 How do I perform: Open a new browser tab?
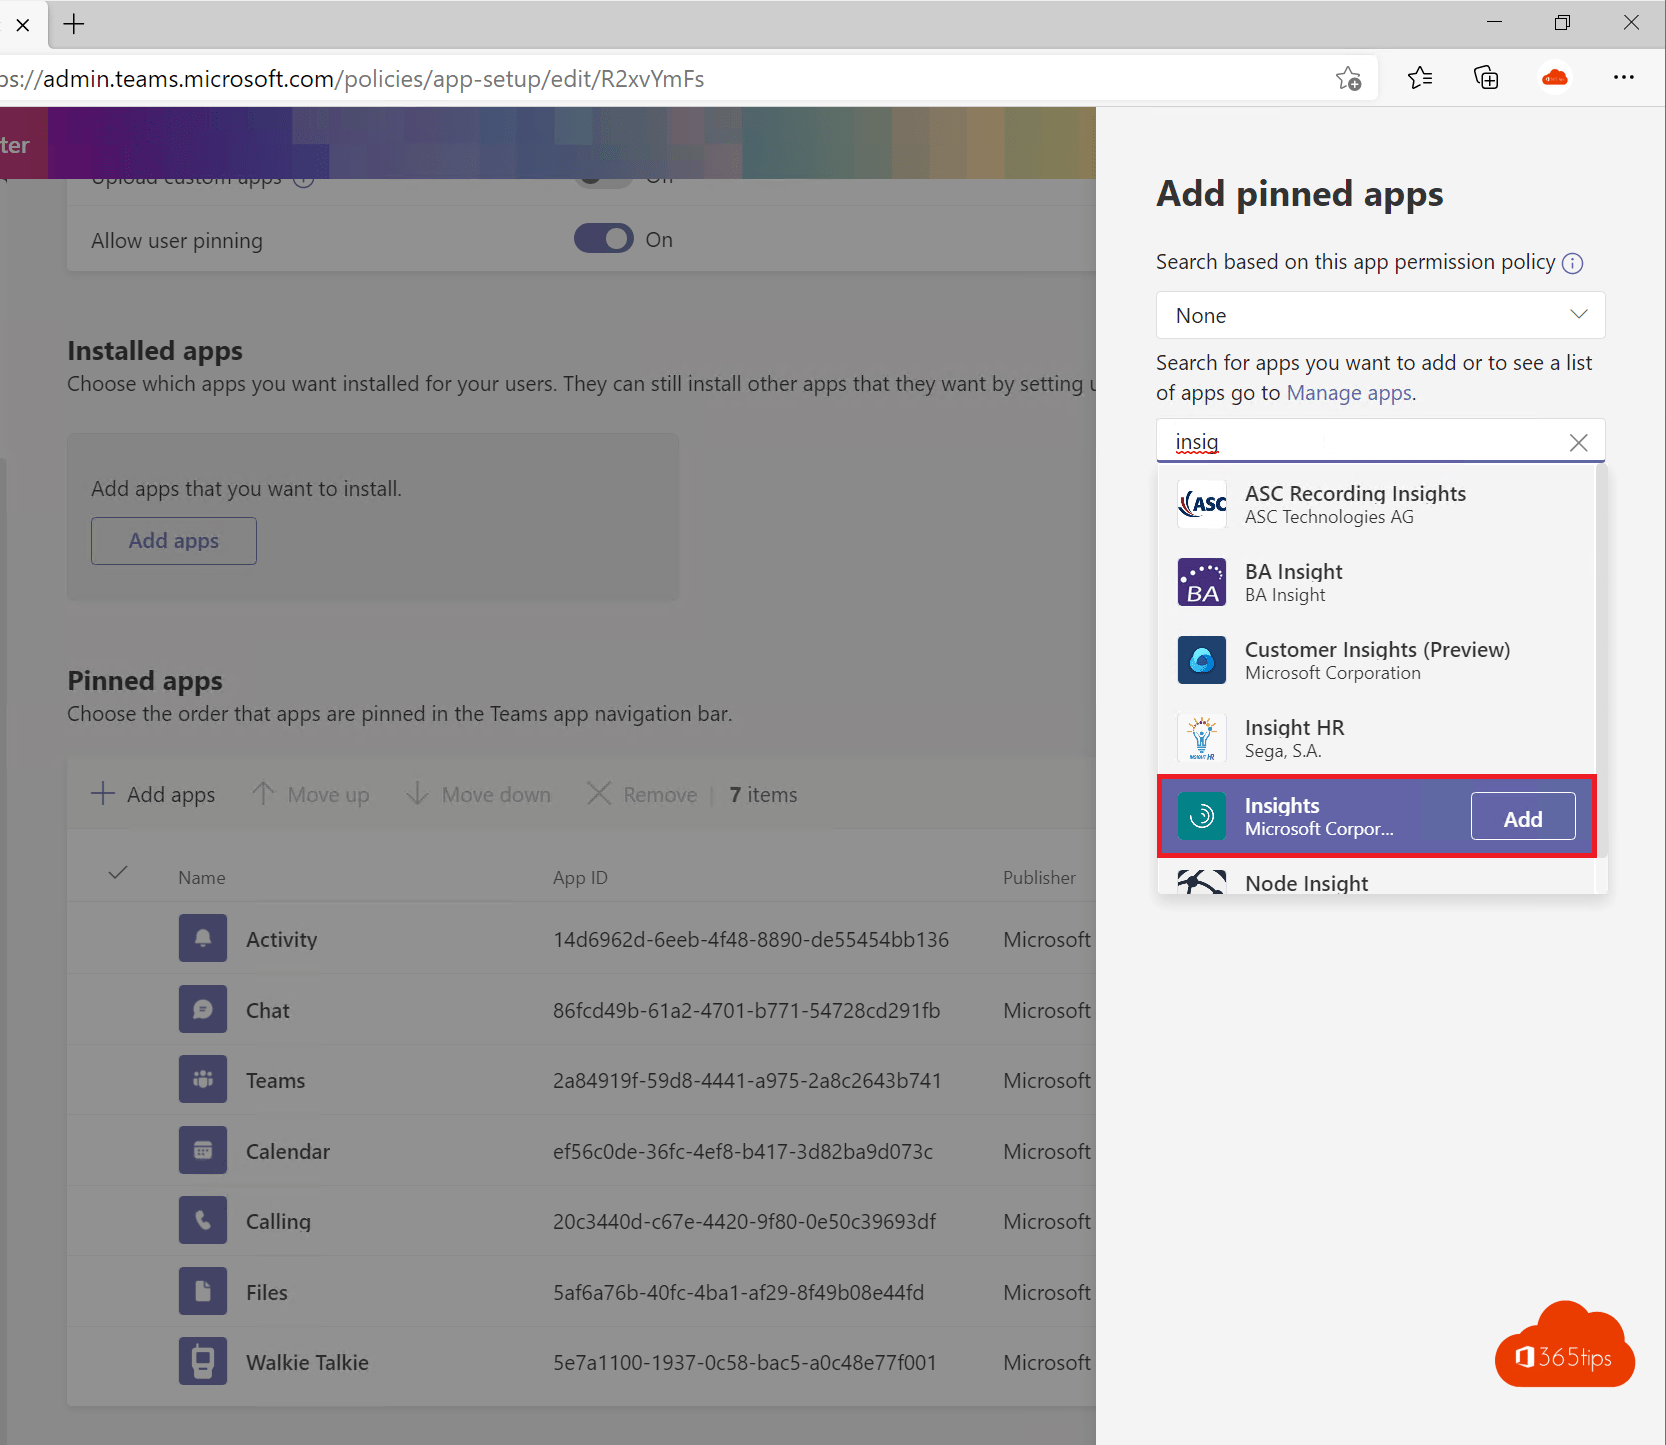[73, 24]
